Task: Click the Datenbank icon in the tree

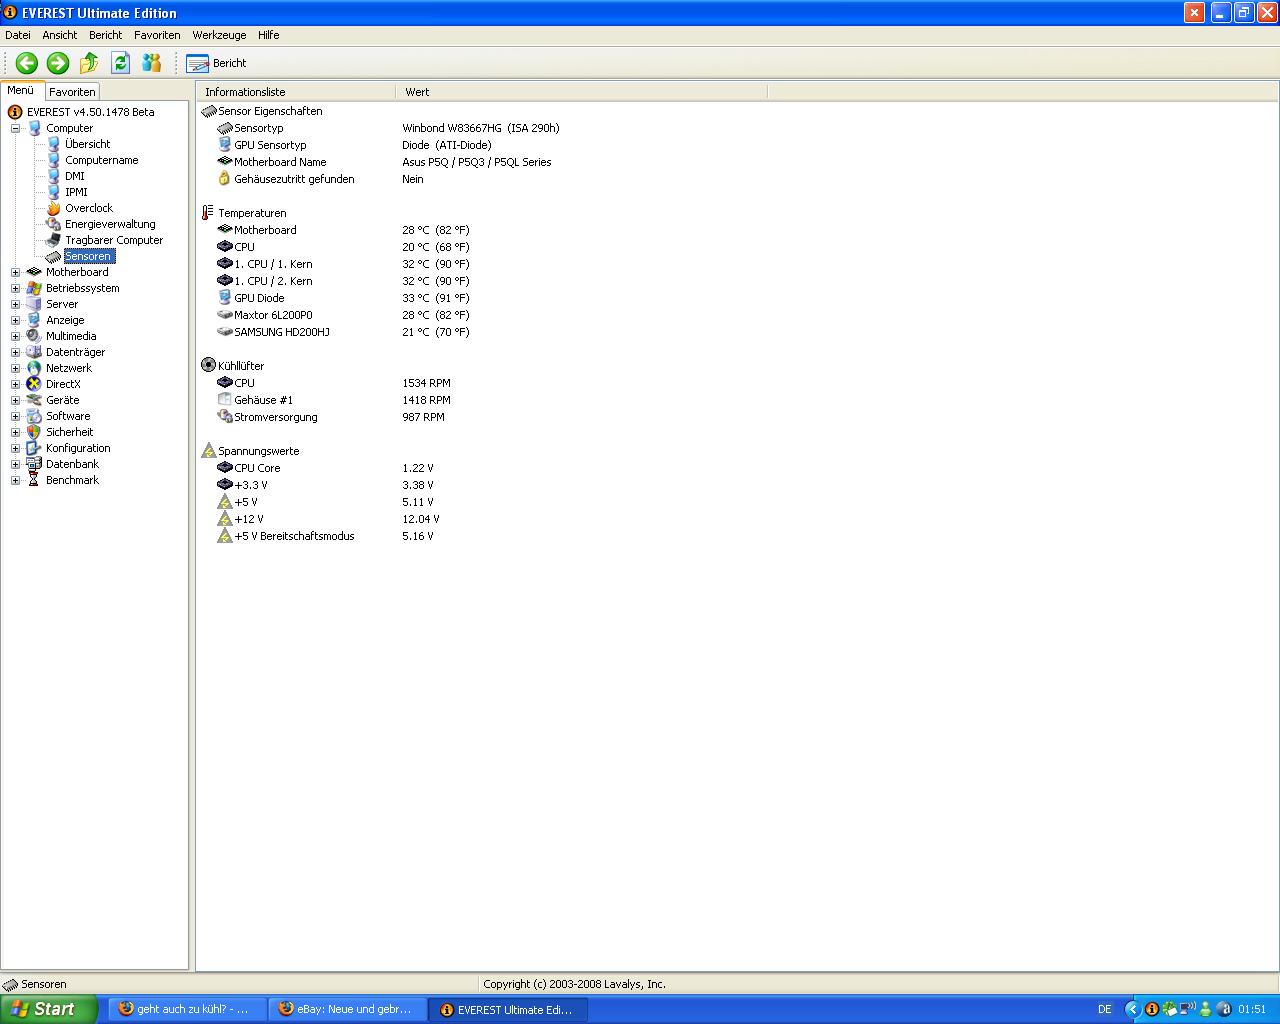Action: 34,464
